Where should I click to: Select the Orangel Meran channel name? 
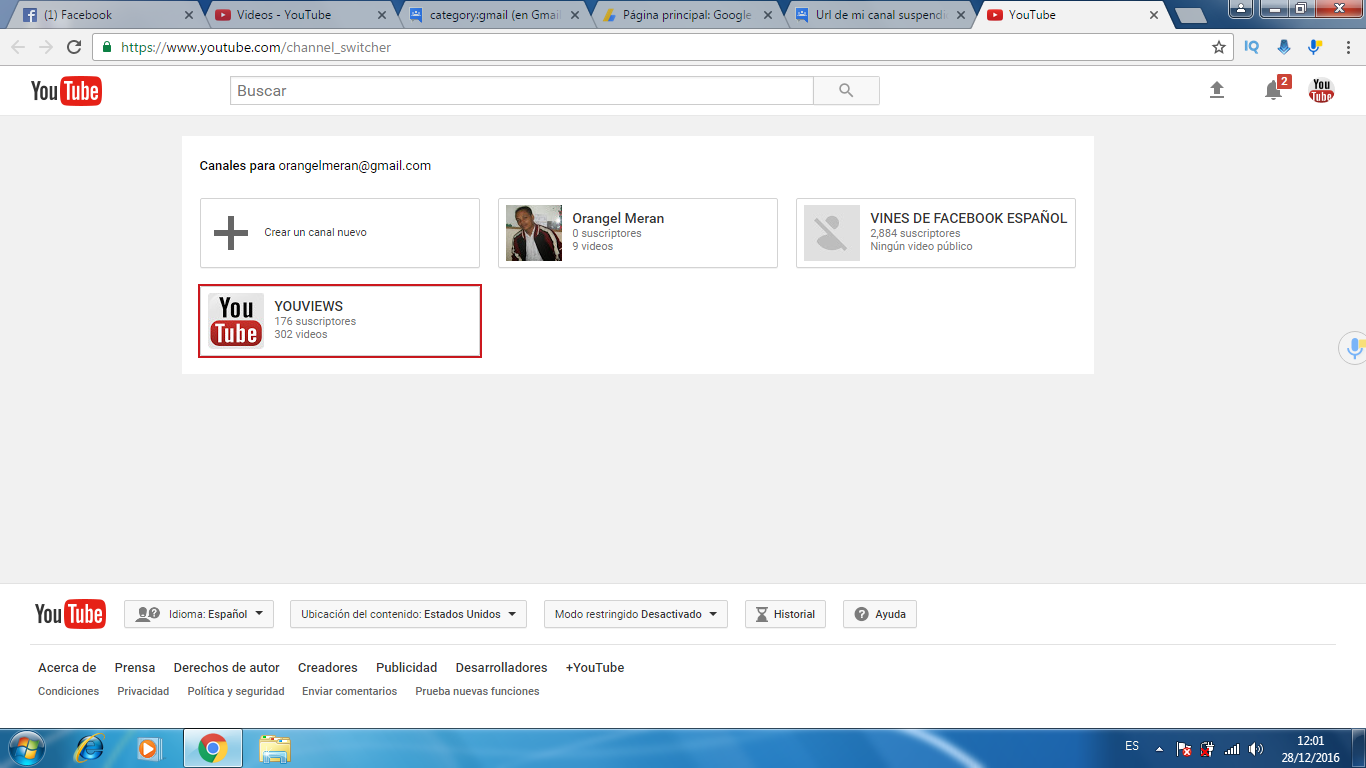pyautogui.click(x=618, y=218)
